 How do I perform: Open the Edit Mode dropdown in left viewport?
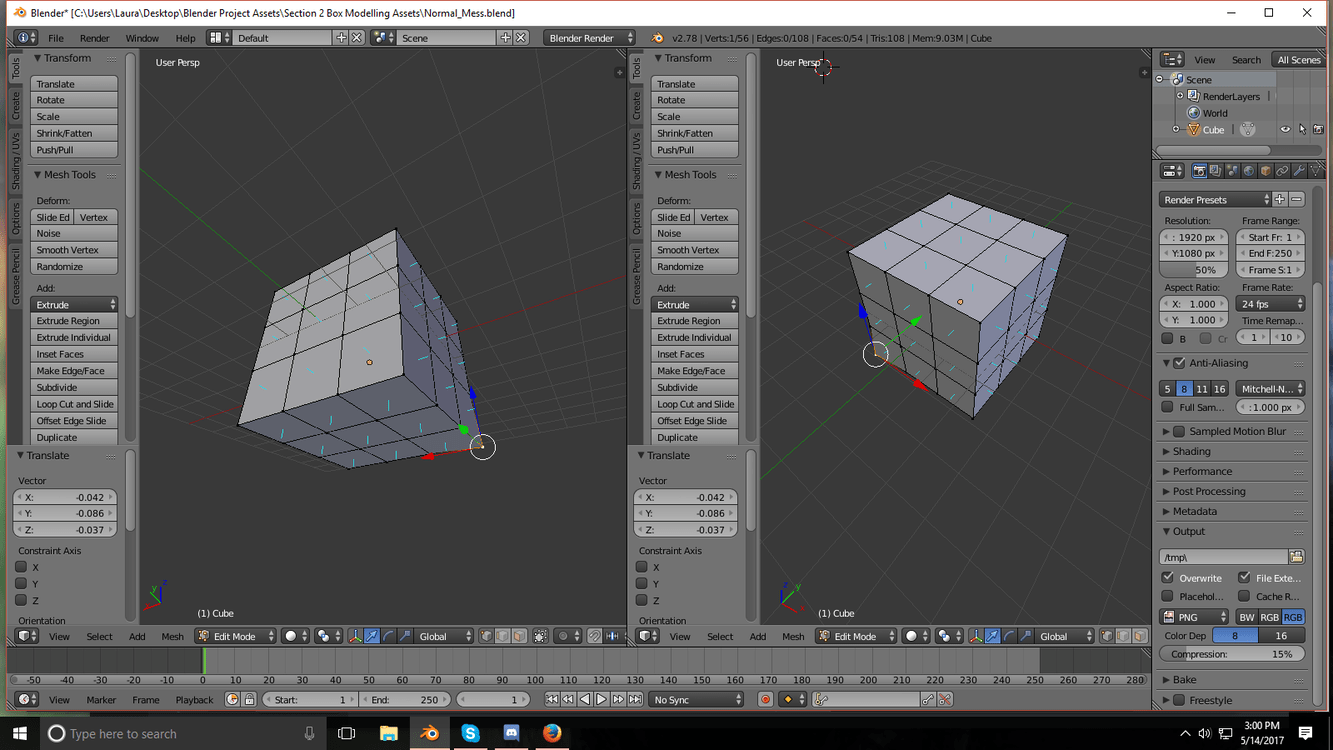[x=235, y=636]
